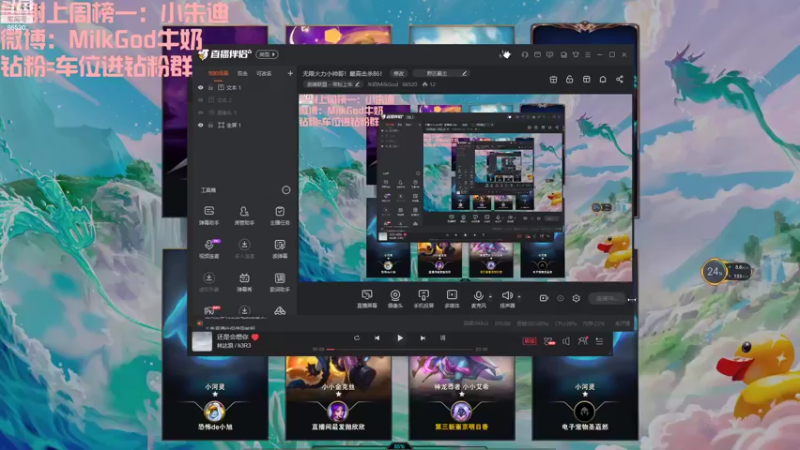Image resolution: width=800 pixels, height=450 pixels.
Task: Click the stream preview canvas
Action: (465, 188)
